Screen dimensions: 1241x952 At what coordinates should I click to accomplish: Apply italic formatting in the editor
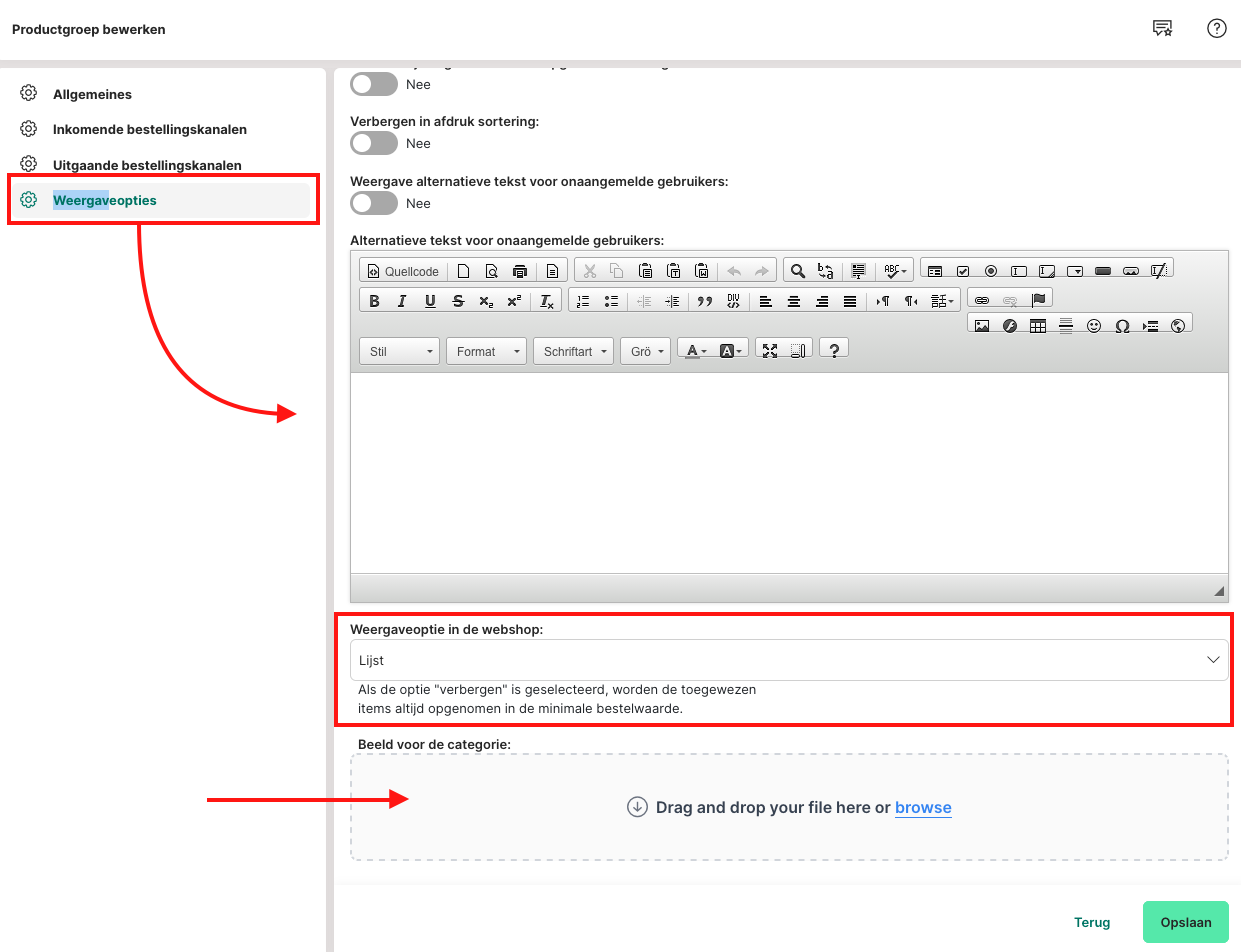pos(402,301)
